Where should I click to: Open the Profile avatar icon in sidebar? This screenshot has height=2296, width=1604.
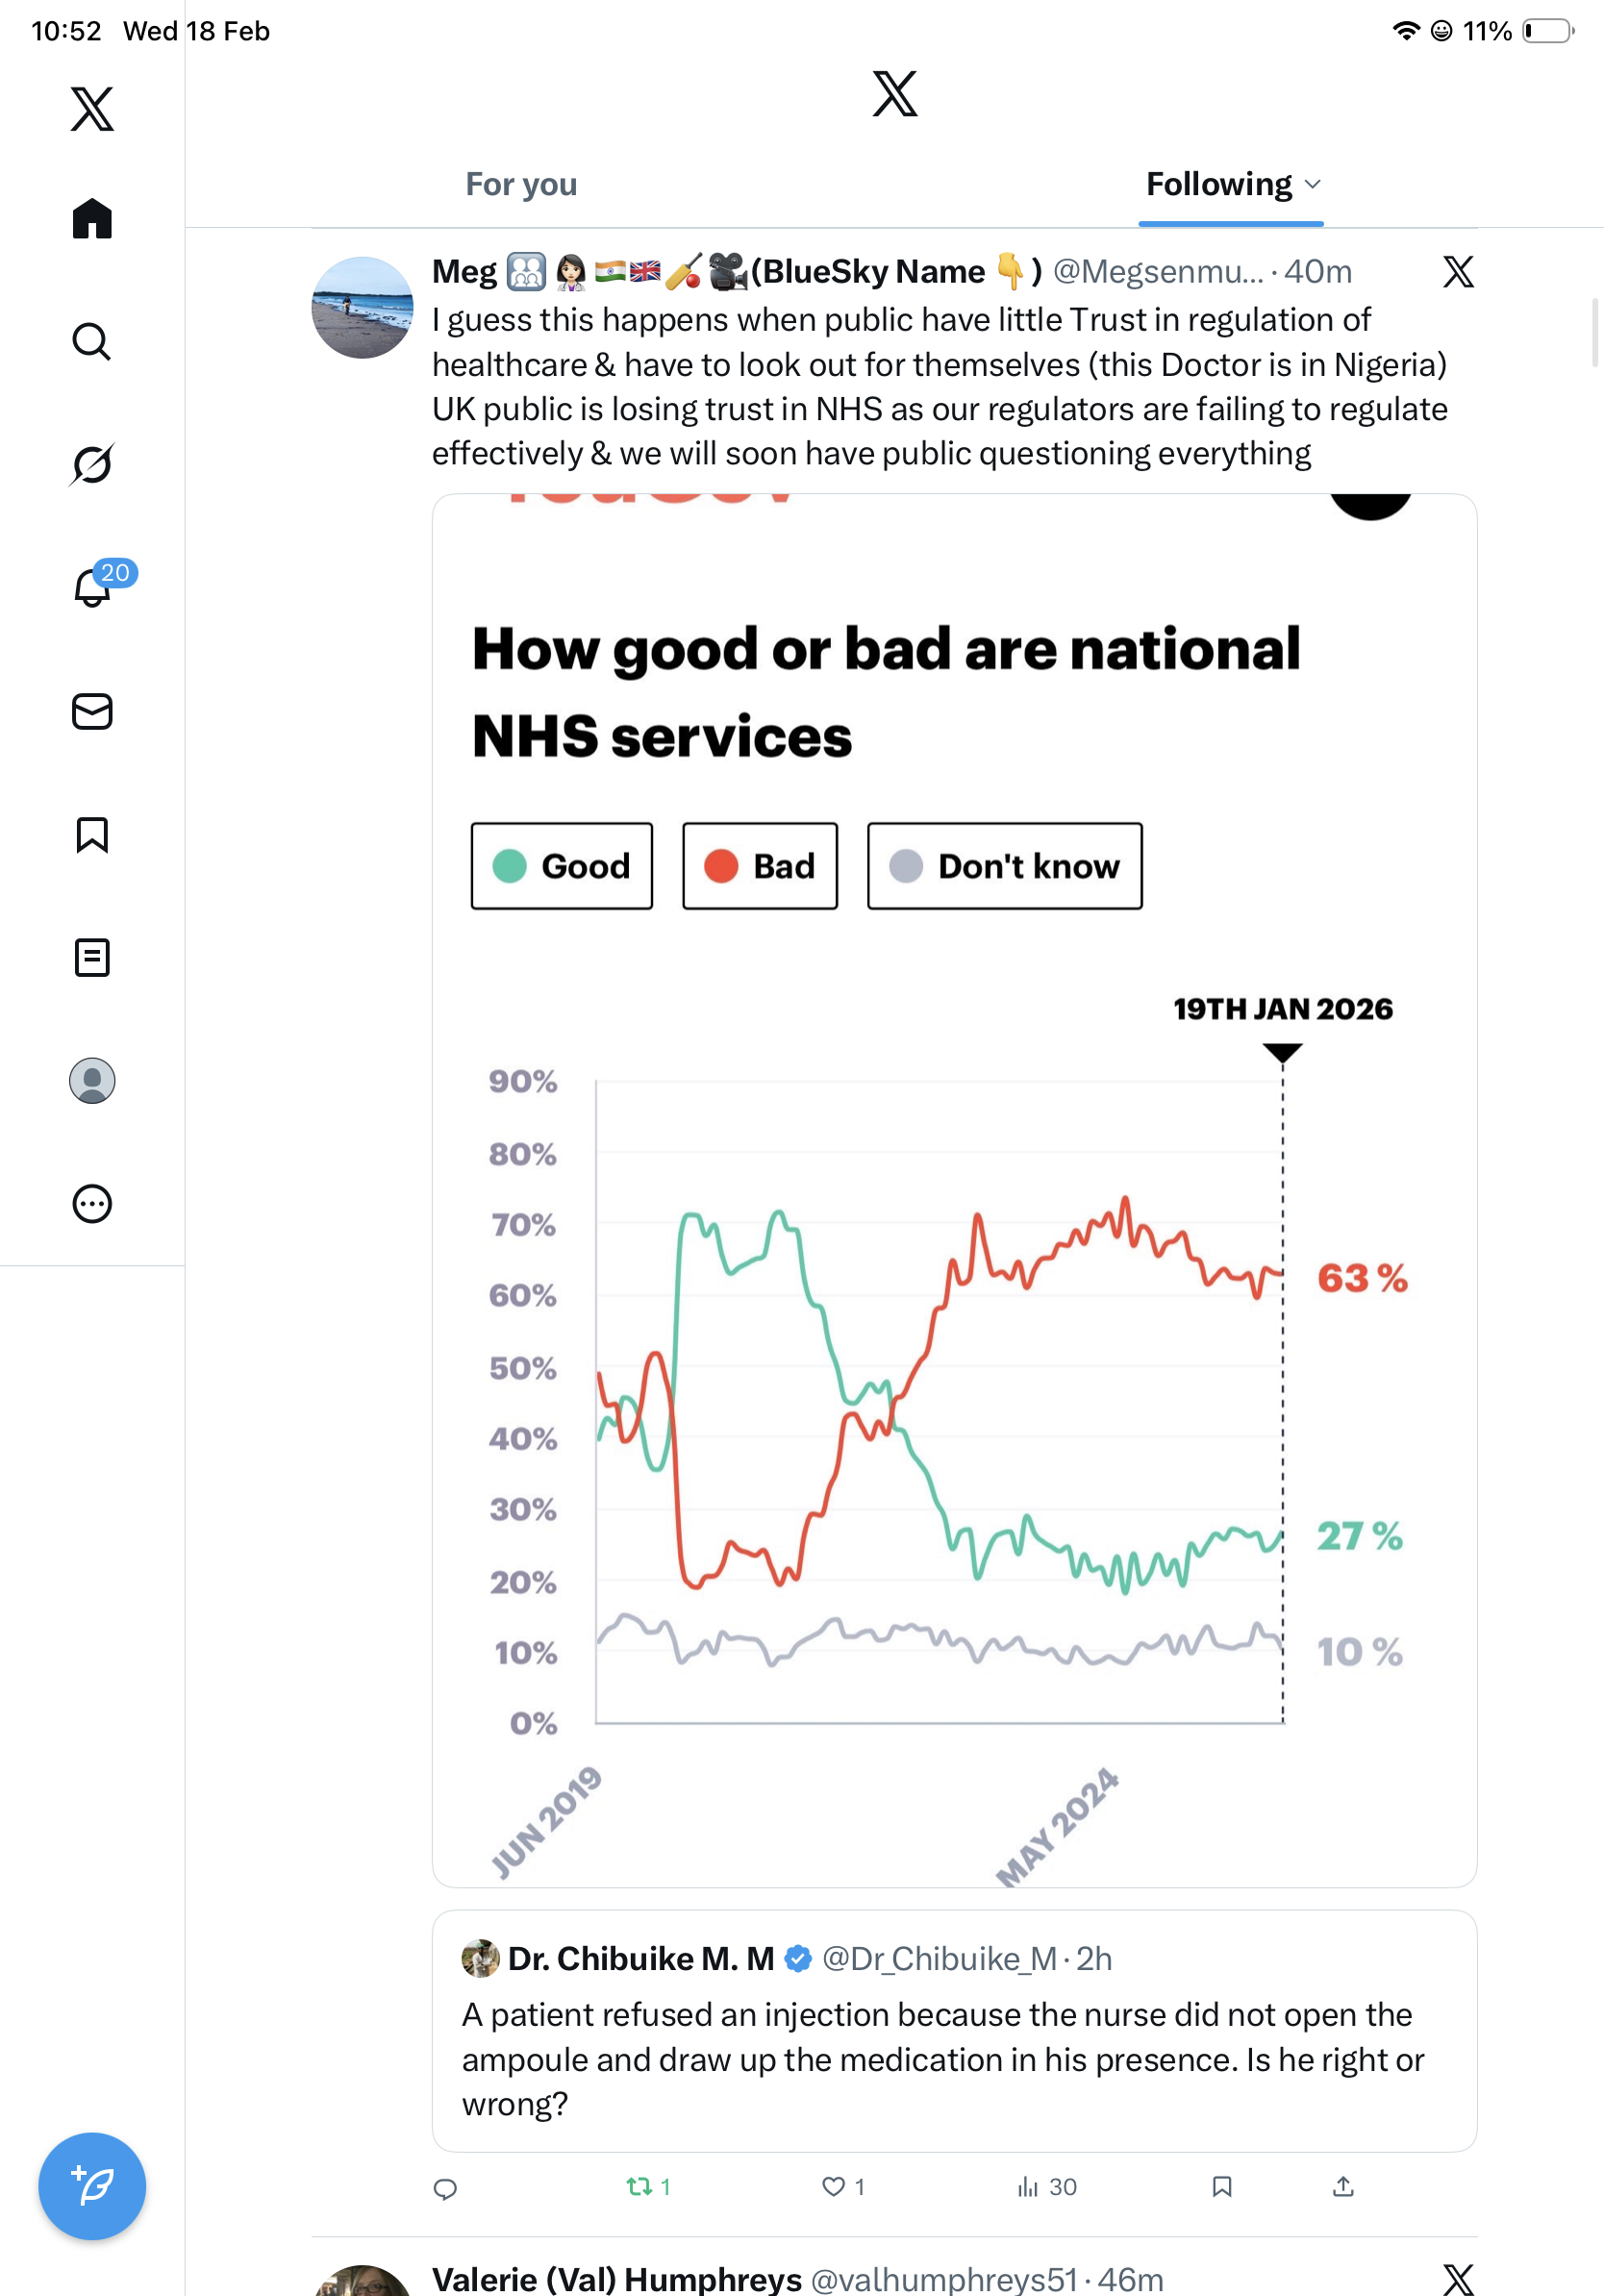tap(92, 1080)
